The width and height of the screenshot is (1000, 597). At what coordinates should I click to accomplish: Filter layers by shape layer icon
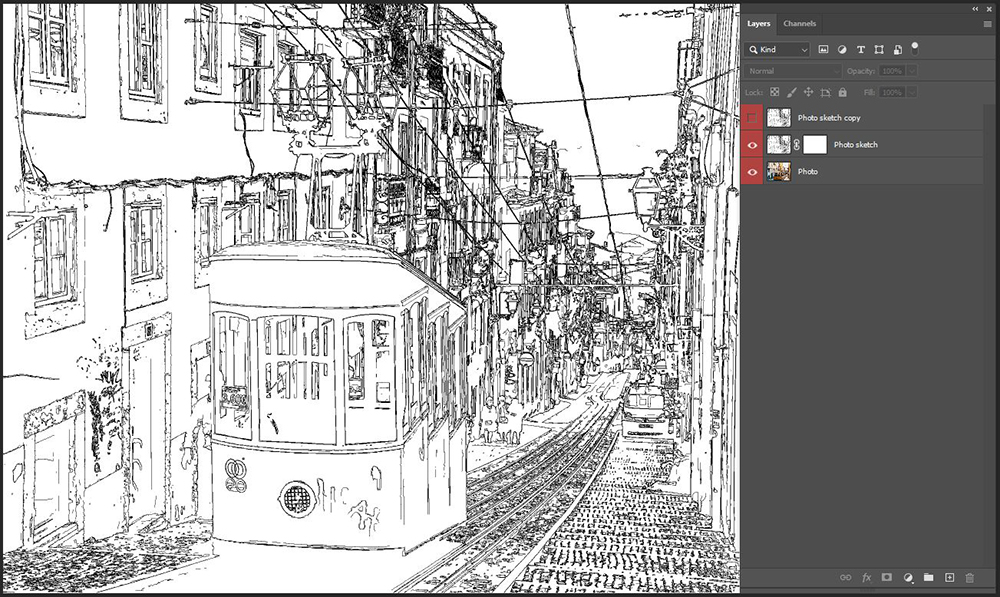(x=879, y=49)
